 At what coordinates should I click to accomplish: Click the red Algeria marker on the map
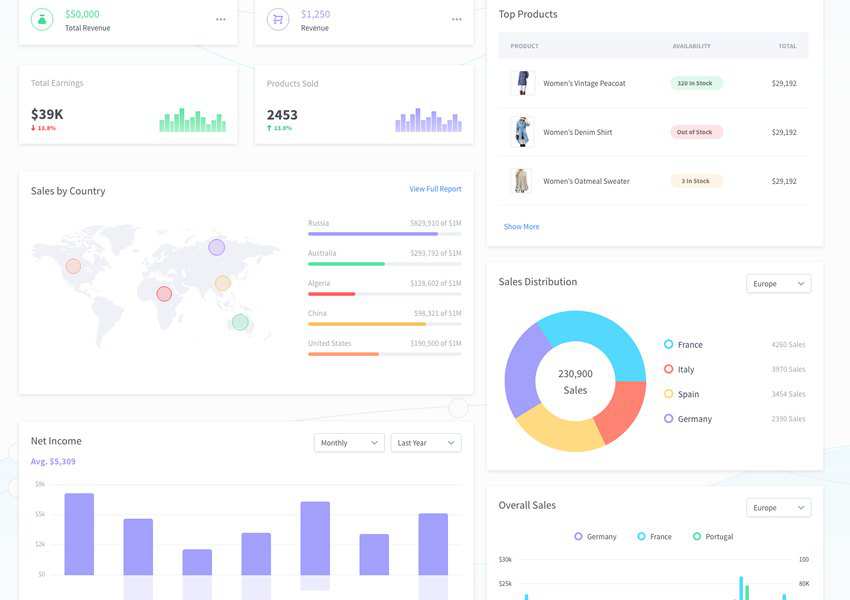pos(164,294)
